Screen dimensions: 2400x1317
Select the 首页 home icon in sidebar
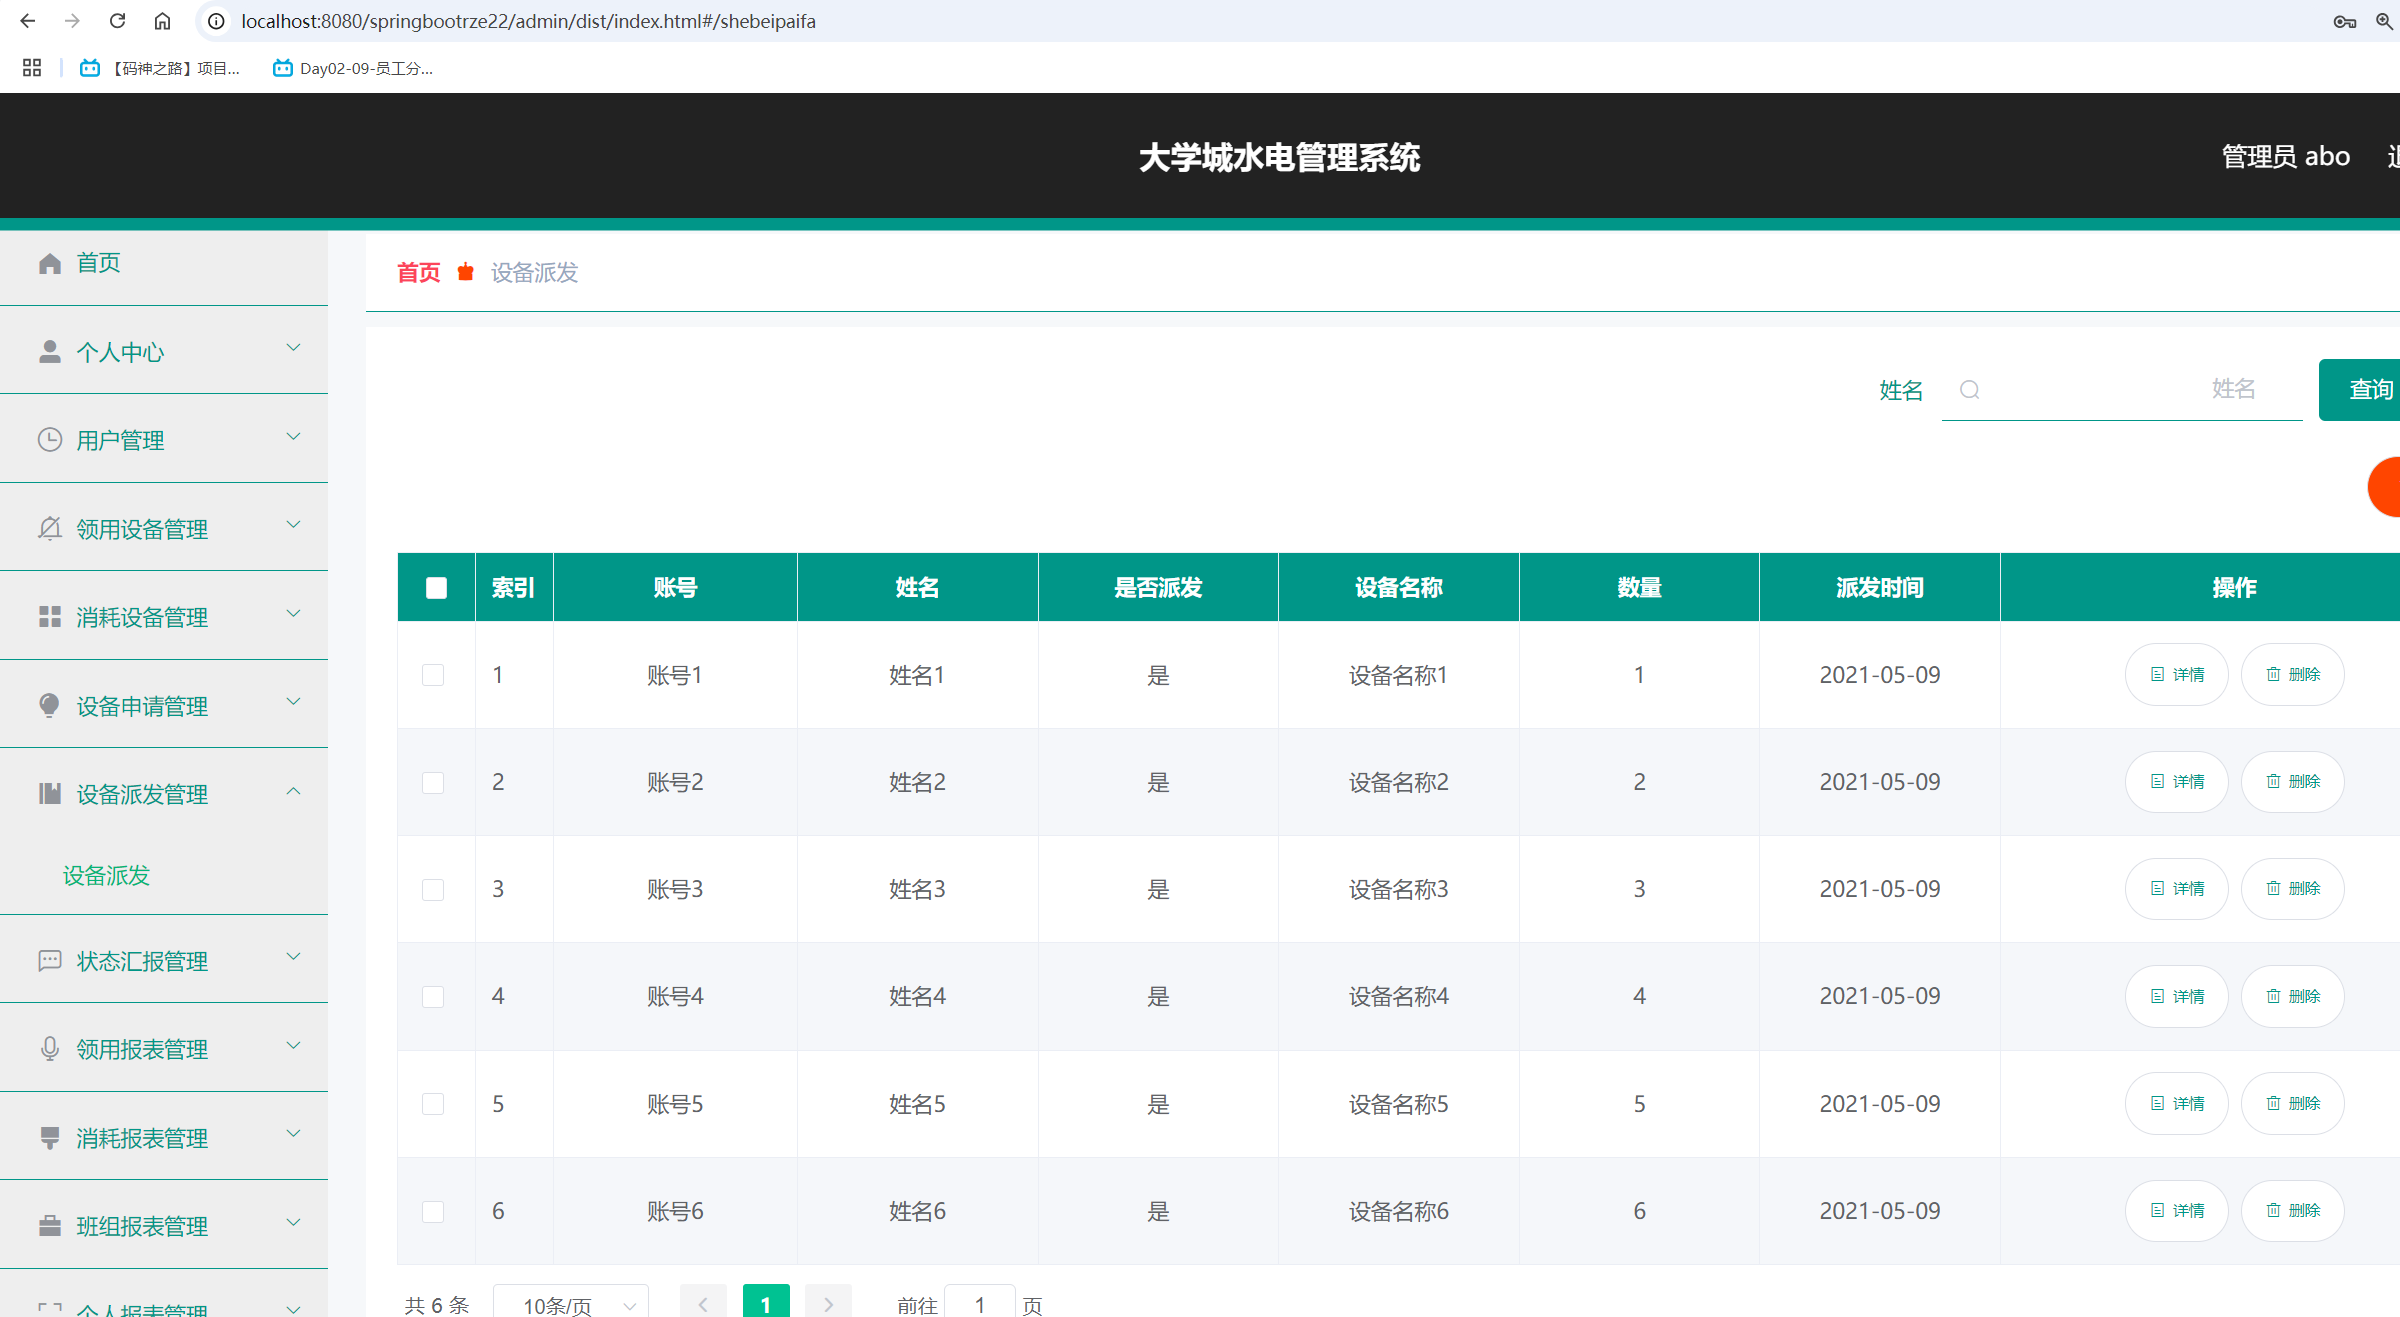pyautogui.click(x=50, y=263)
